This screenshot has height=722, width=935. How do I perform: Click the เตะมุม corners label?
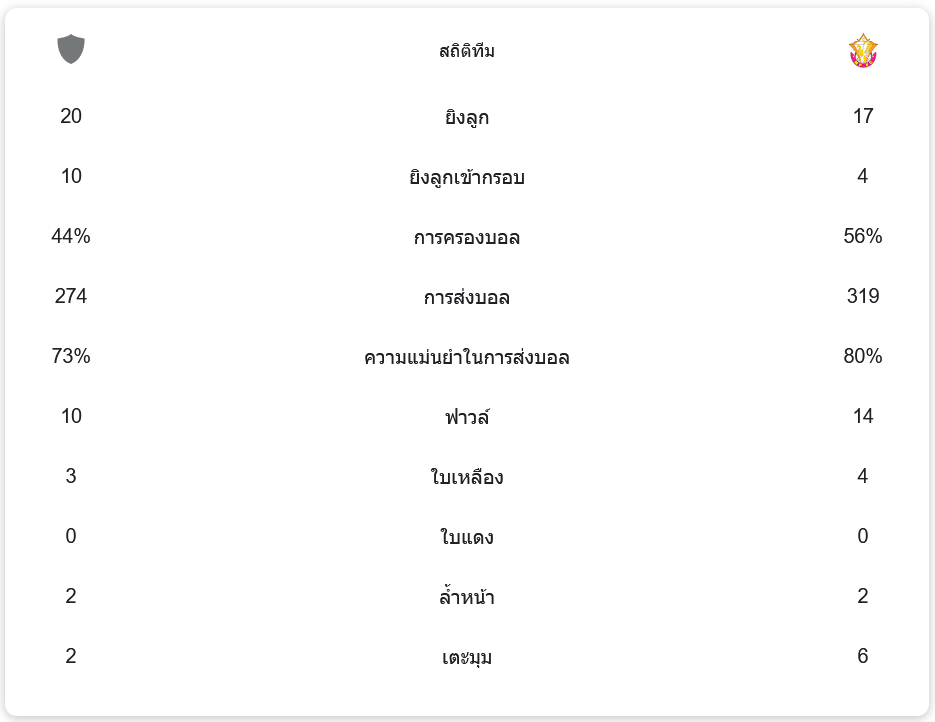click(467, 658)
